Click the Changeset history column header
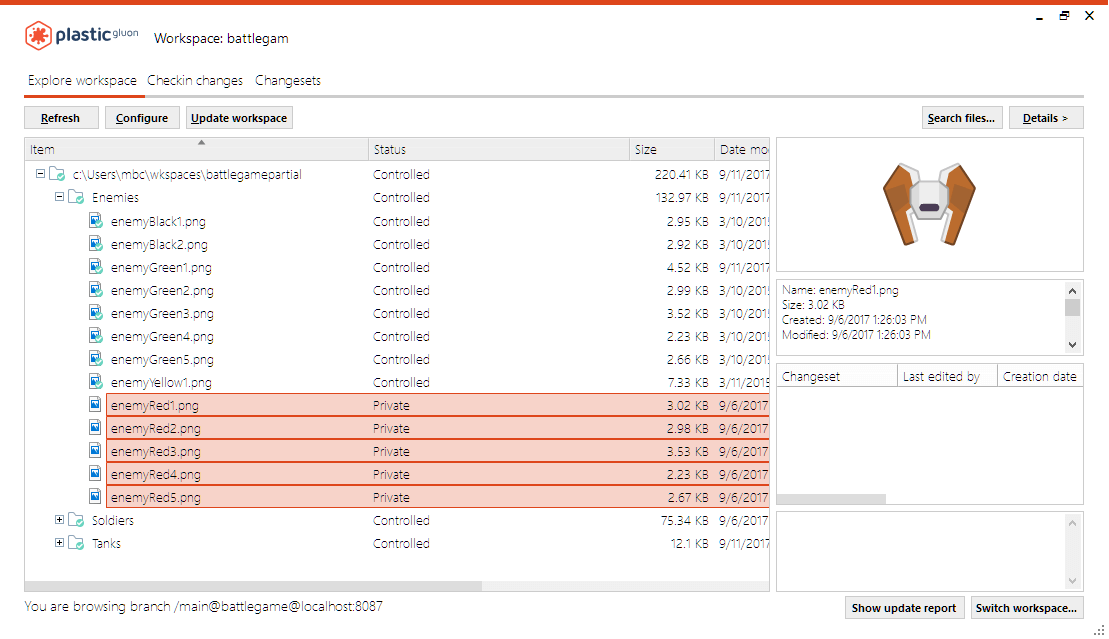The height and width of the screenshot is (639, 1109). coord(837,376)
